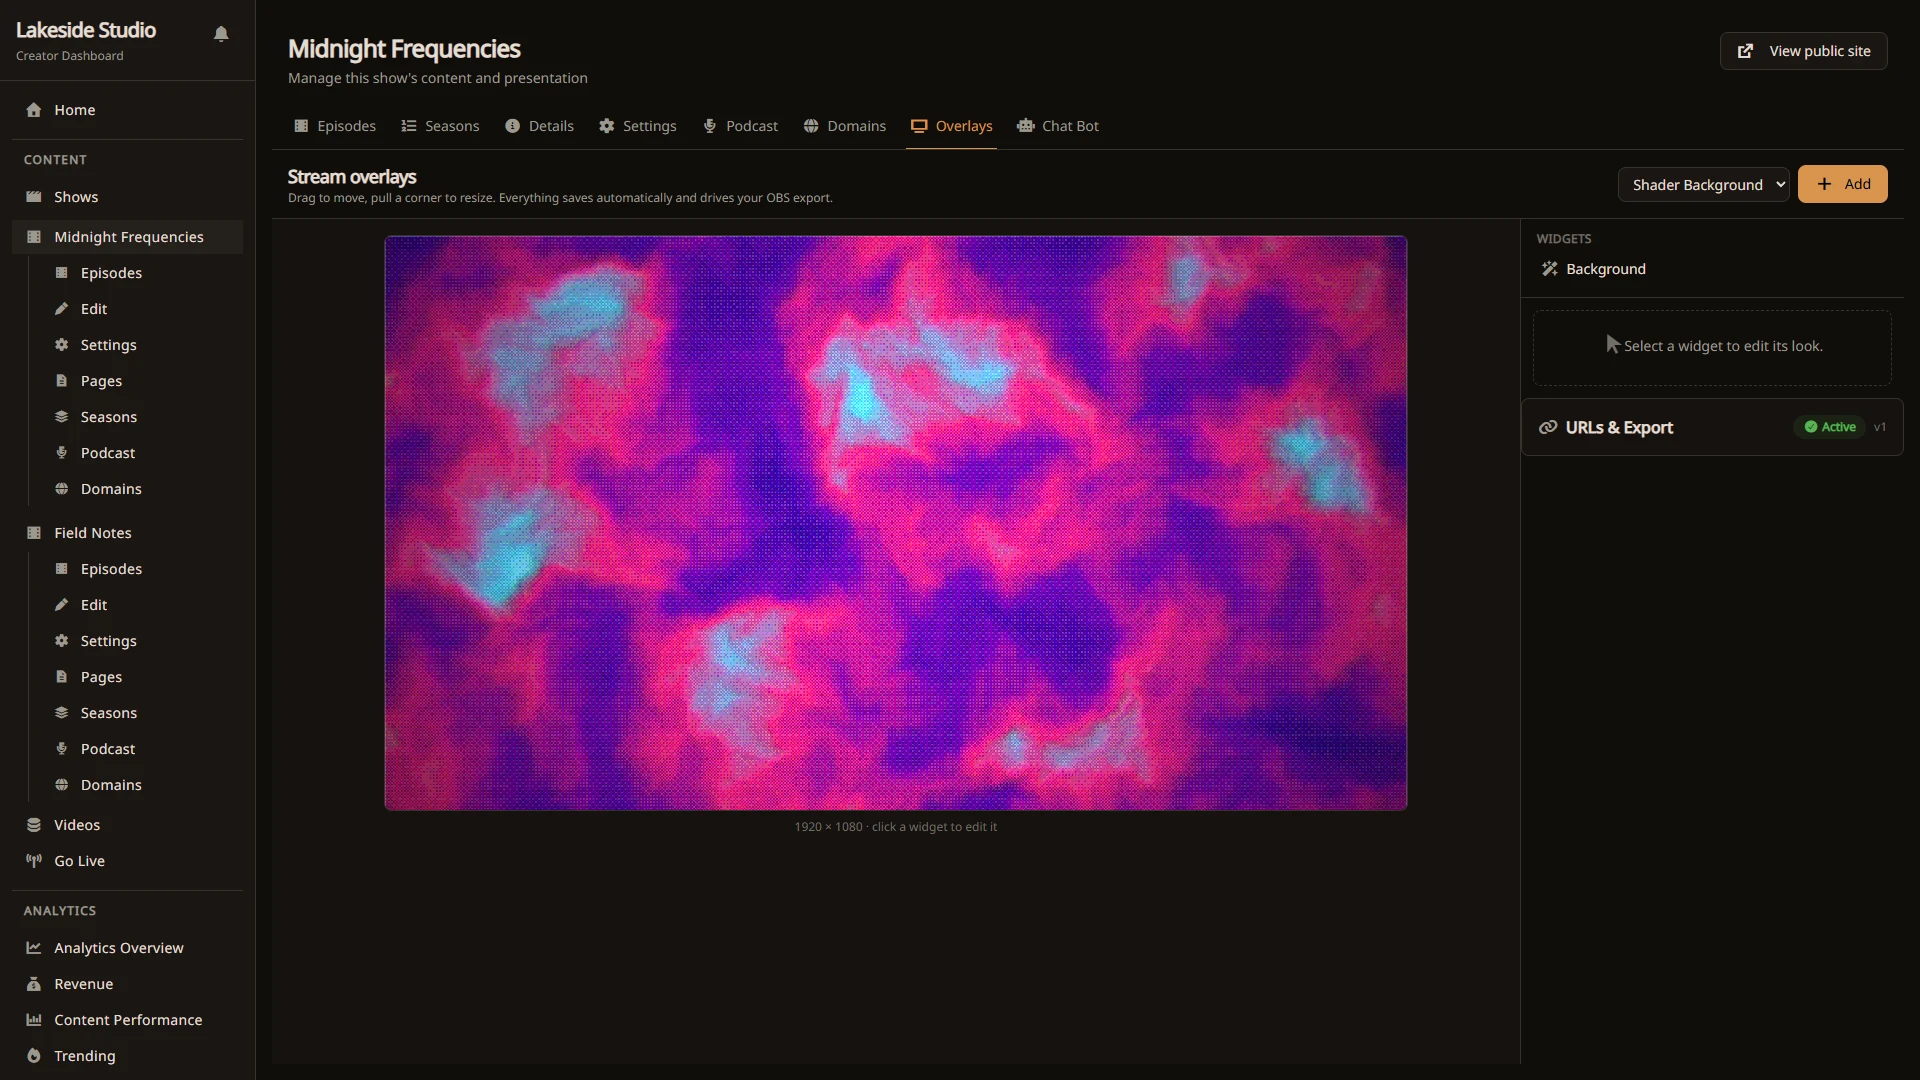Click the shader background overlay preview canvas
The image size is (1920, 1080).
pos(895,523)
